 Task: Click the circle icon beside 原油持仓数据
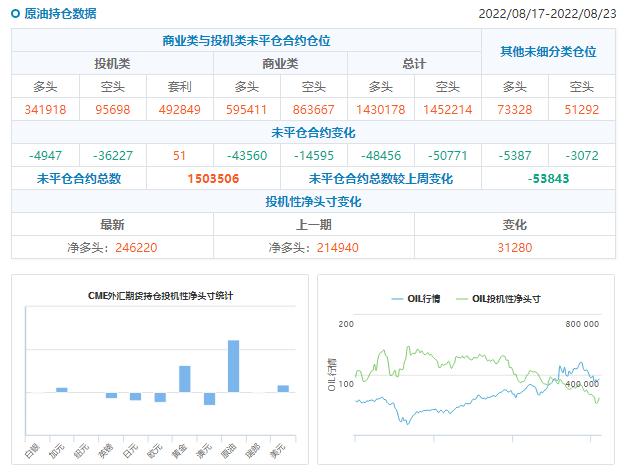point(15,14)
